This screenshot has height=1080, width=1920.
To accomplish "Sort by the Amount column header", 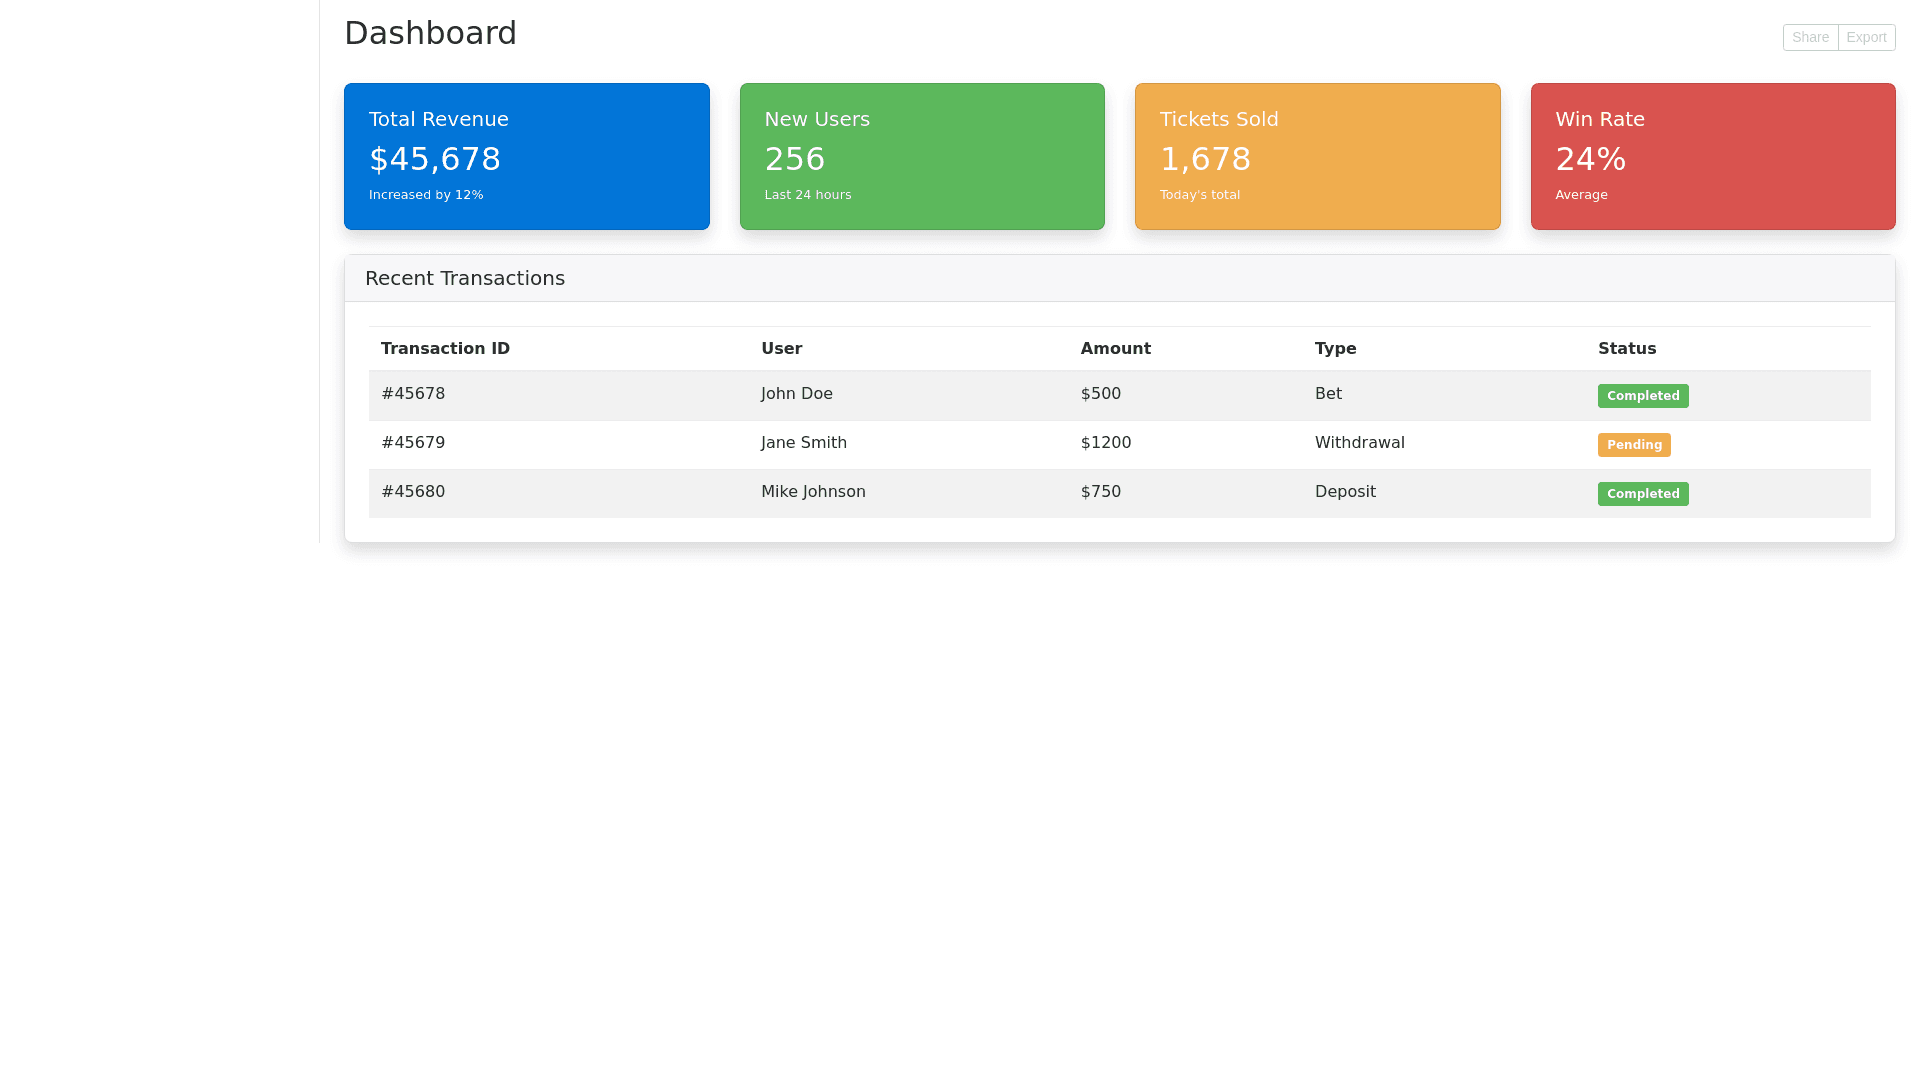I will [1116, 348].
